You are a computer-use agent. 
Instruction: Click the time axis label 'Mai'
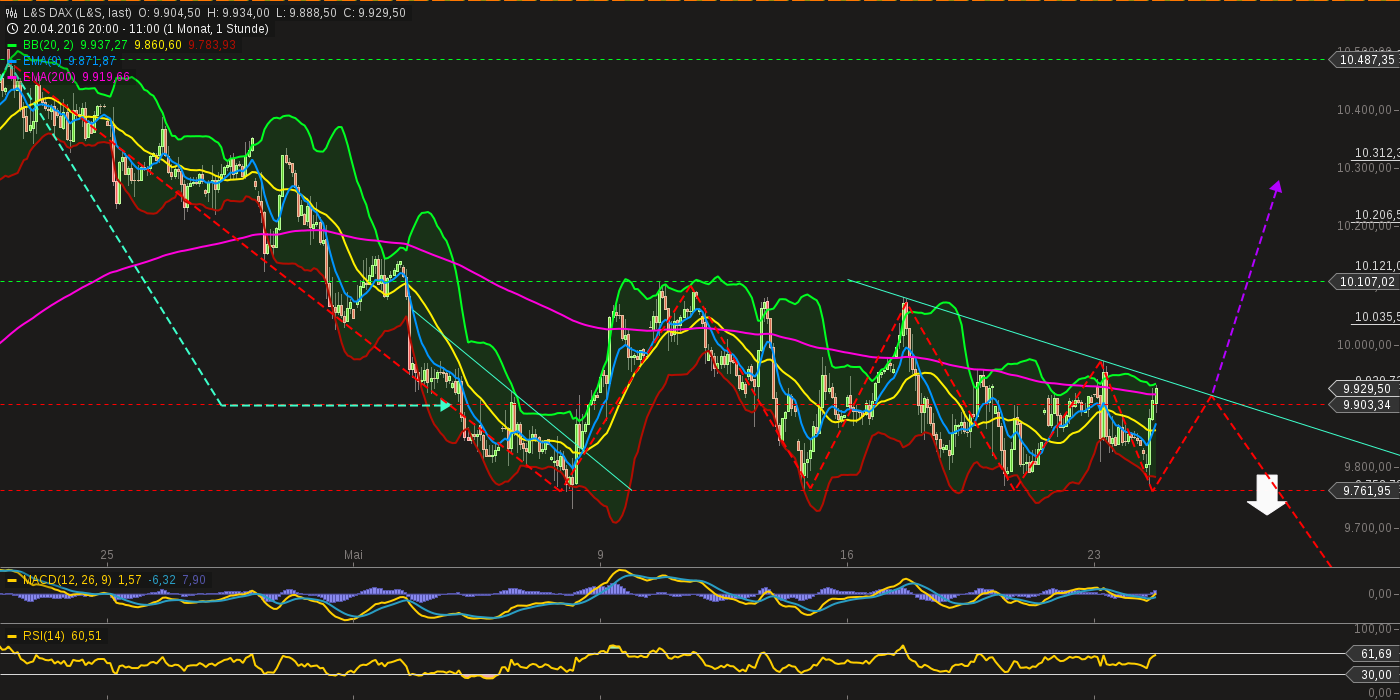[353, 555]
